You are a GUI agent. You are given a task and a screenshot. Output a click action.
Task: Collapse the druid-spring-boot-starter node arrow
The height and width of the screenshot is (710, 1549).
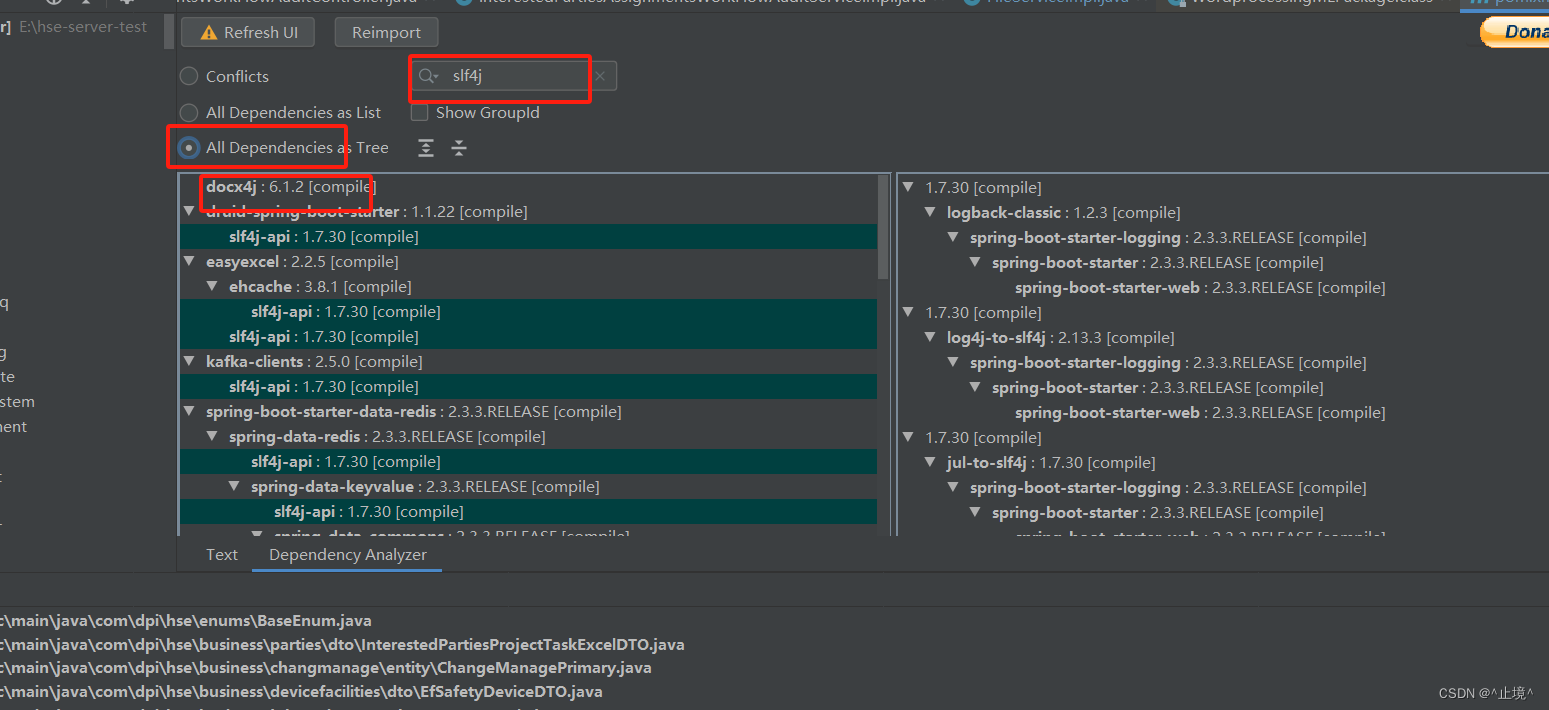(189, 212)
